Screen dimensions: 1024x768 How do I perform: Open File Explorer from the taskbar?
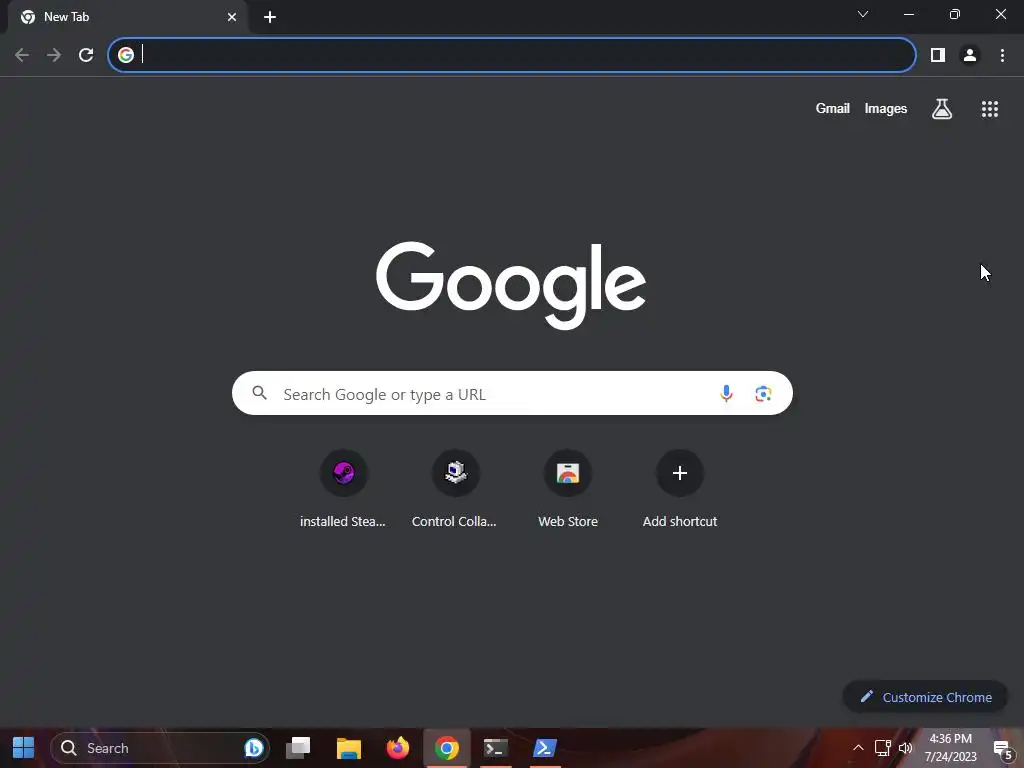[x=349, y=748]
